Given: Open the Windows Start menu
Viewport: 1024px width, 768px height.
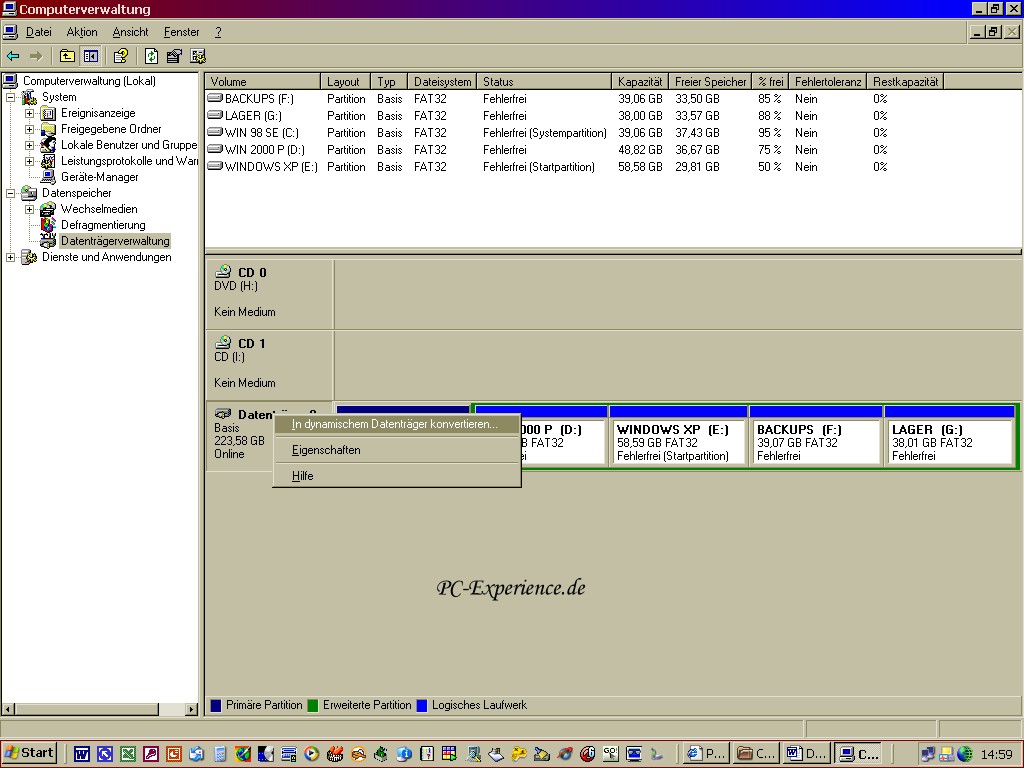Looking at the screenshot, I should (x=29, y=753).
